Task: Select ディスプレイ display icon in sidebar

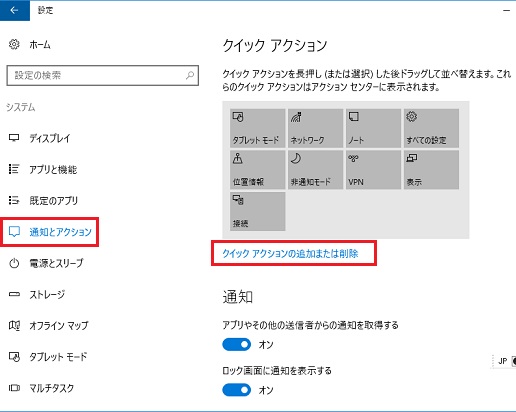Action: (x=14, y=138)
